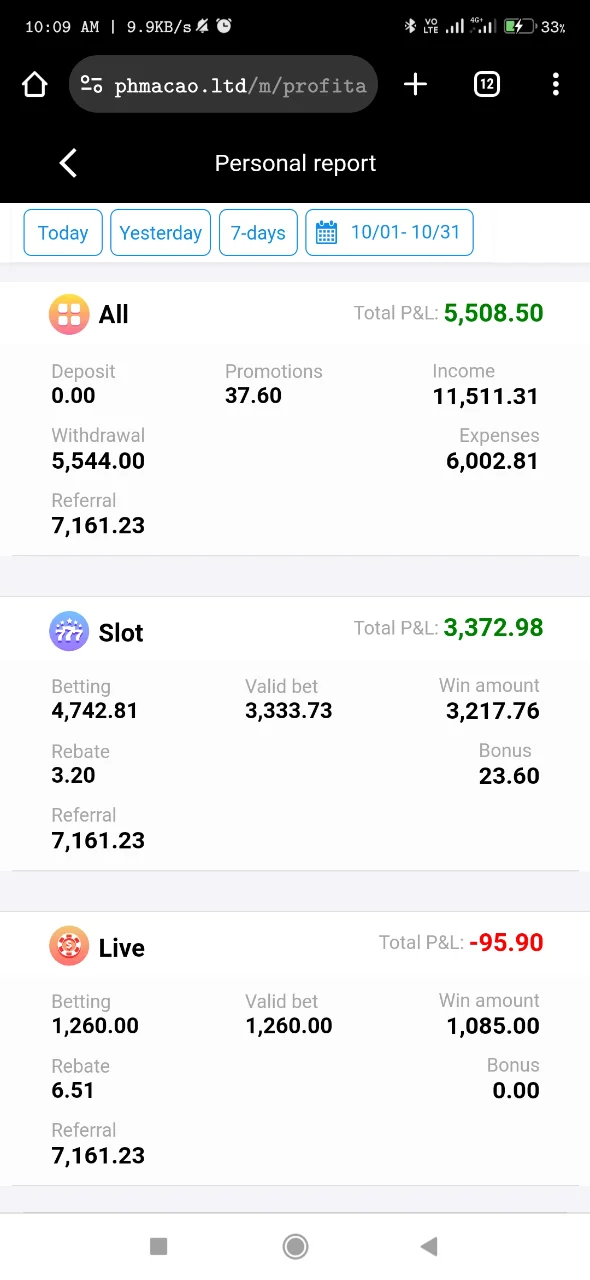Tap the Android back navigation button
Viewport: 590px width, 1280px height.
coord(430,1246)
